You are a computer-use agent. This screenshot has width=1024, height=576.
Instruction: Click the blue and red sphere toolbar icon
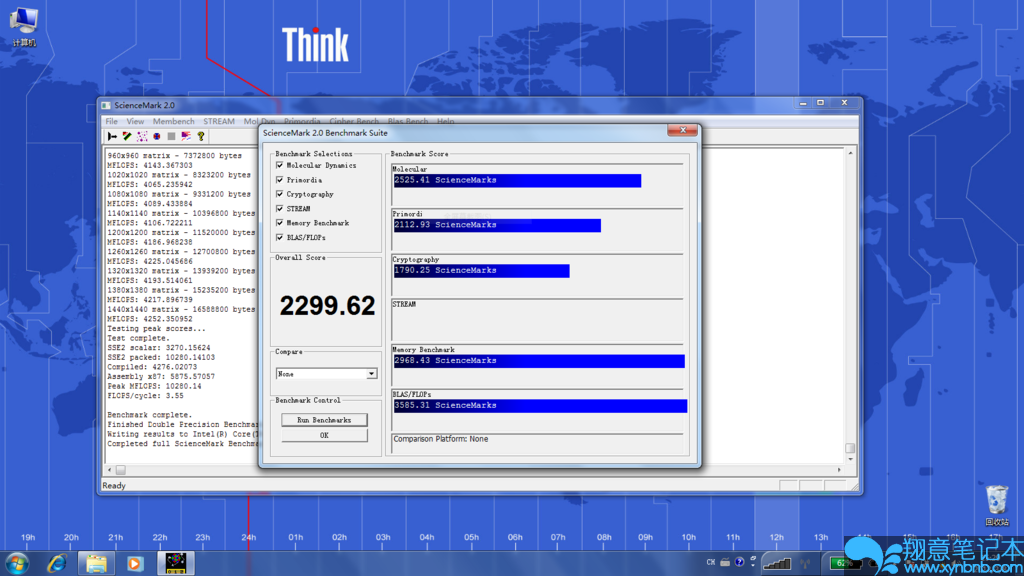click(157, 136)
